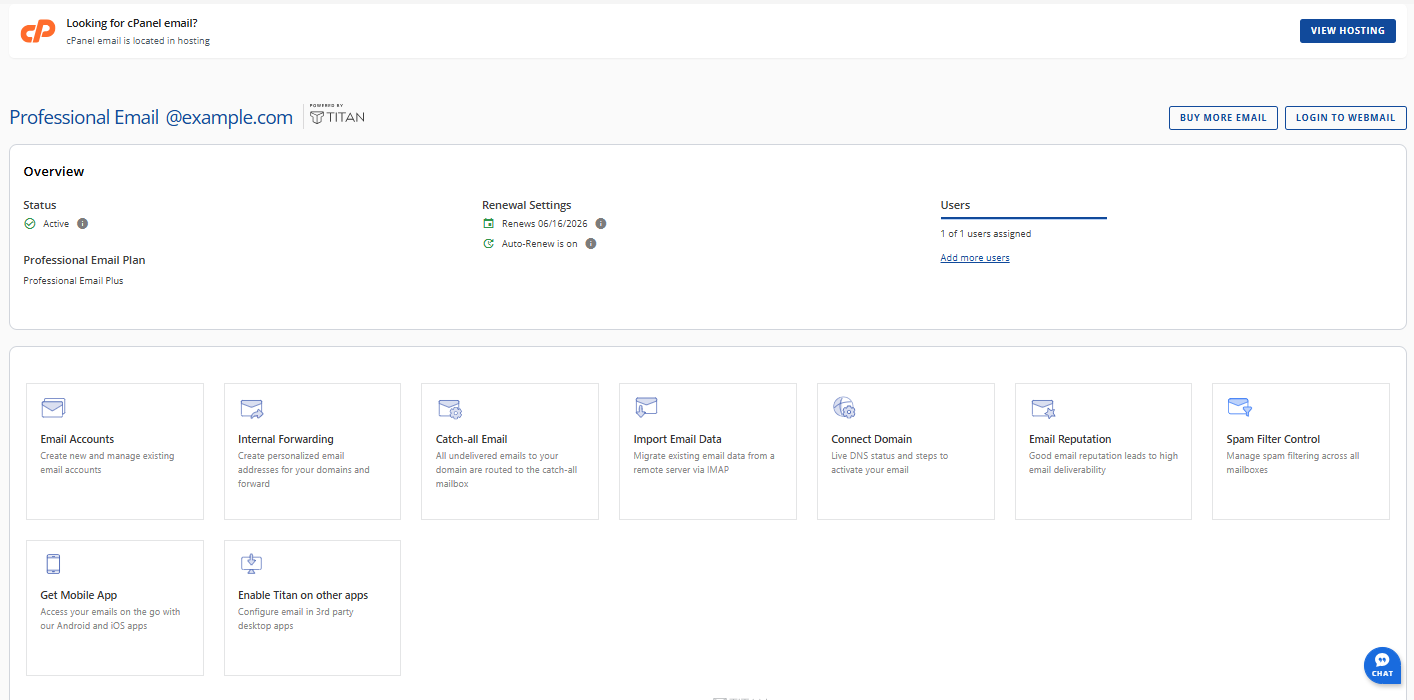Open the Internal Forwarding icon
This screenshot has width=1414, height=700.
[251, 408]
